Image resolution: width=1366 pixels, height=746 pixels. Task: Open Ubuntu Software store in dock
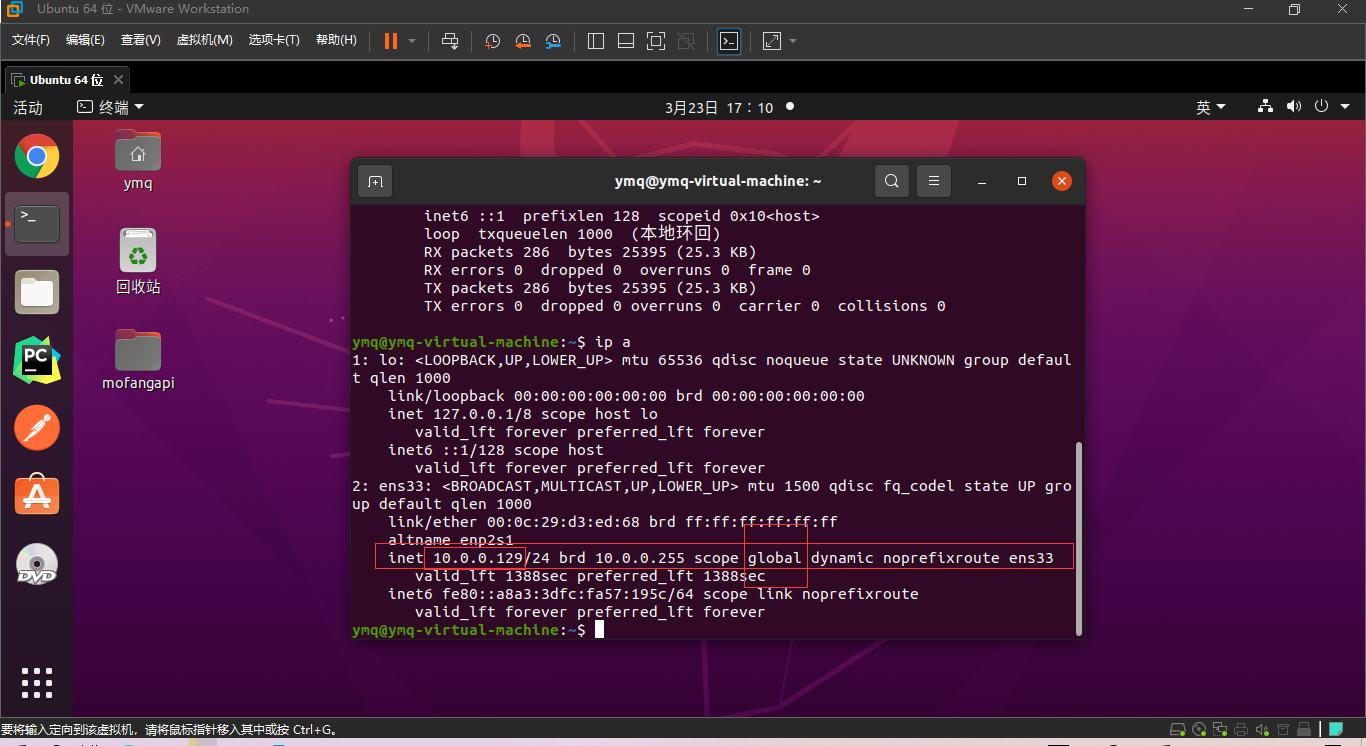click(x=37, y=496)
